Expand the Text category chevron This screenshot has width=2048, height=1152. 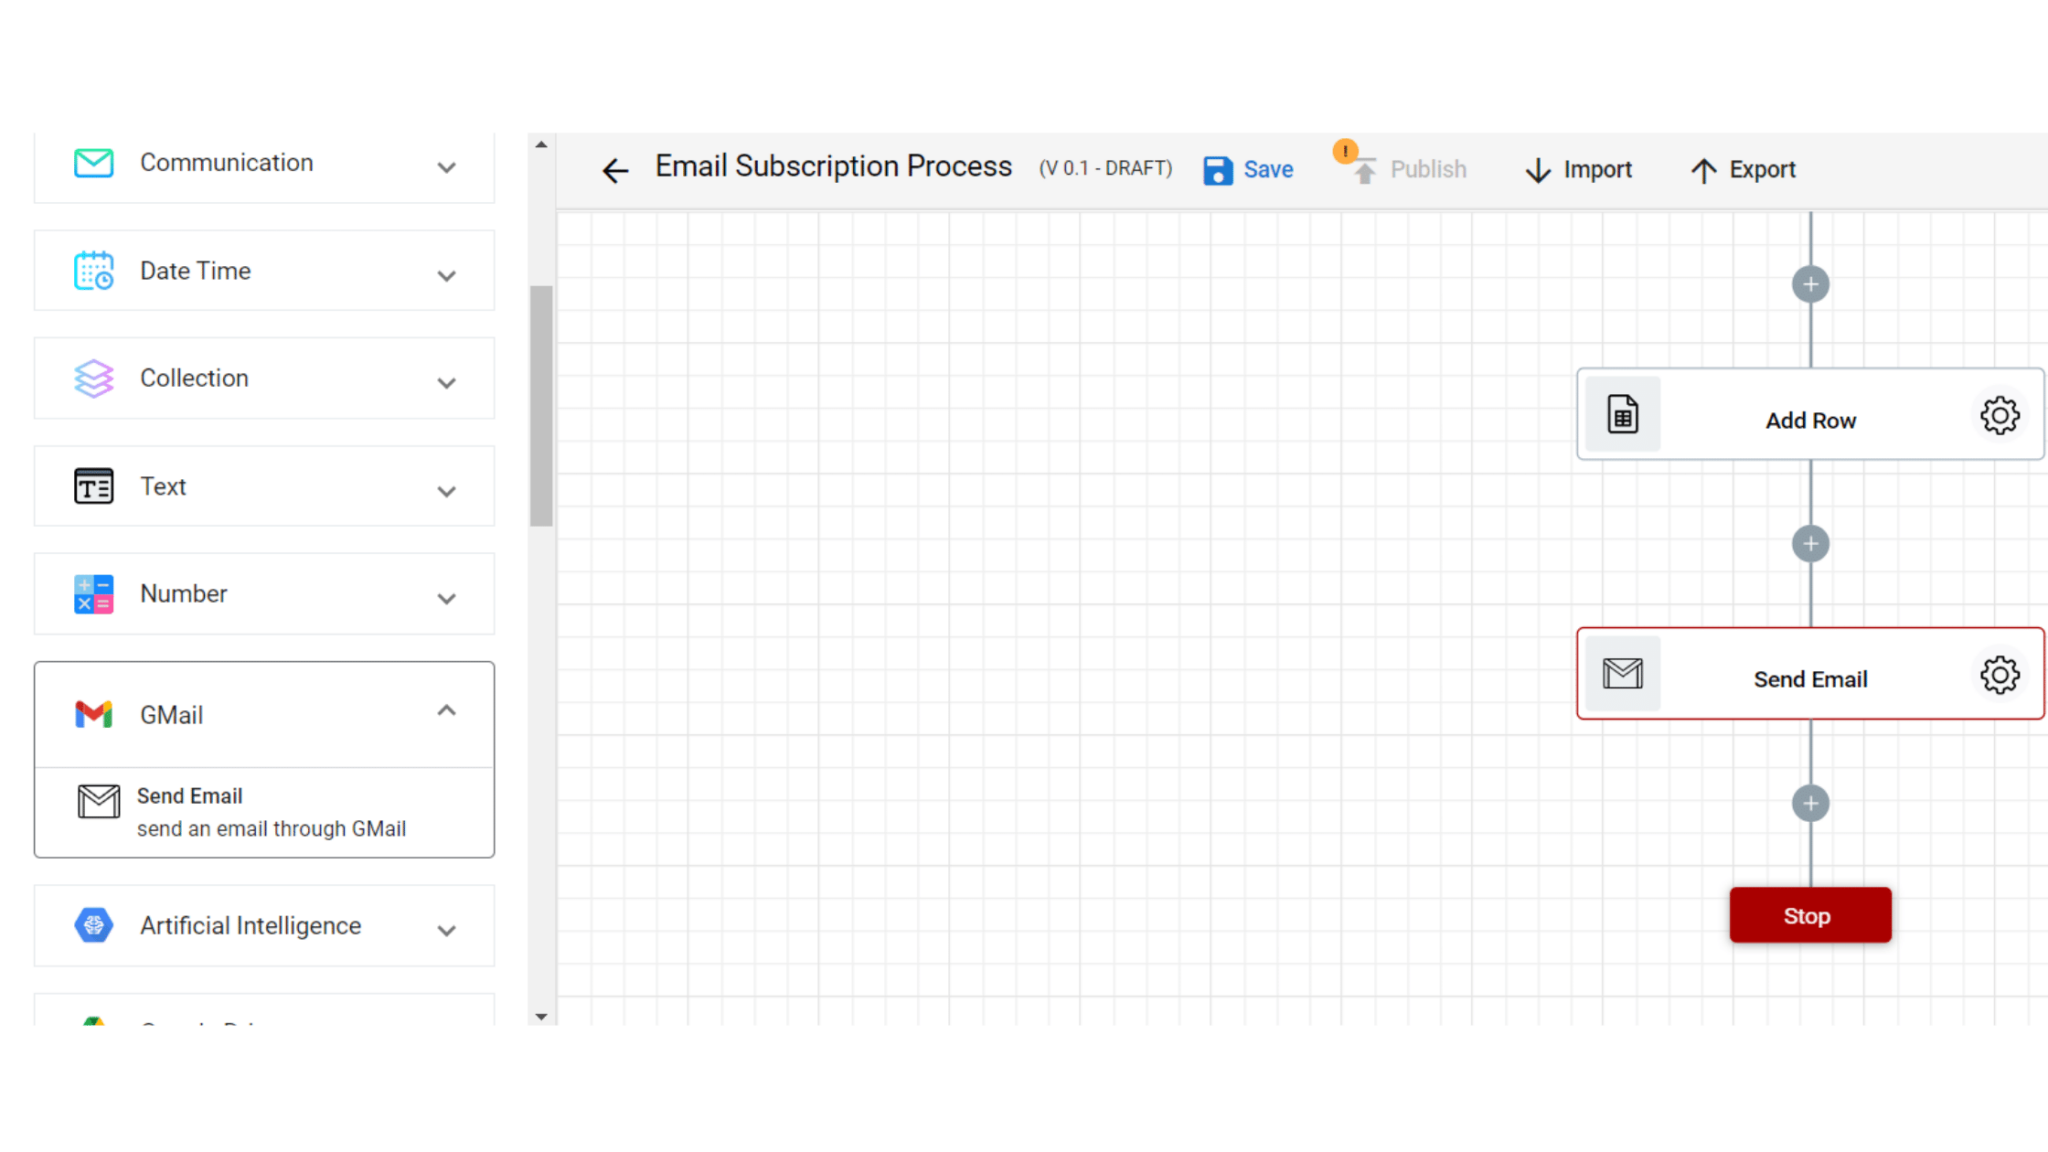pos(447,491)
